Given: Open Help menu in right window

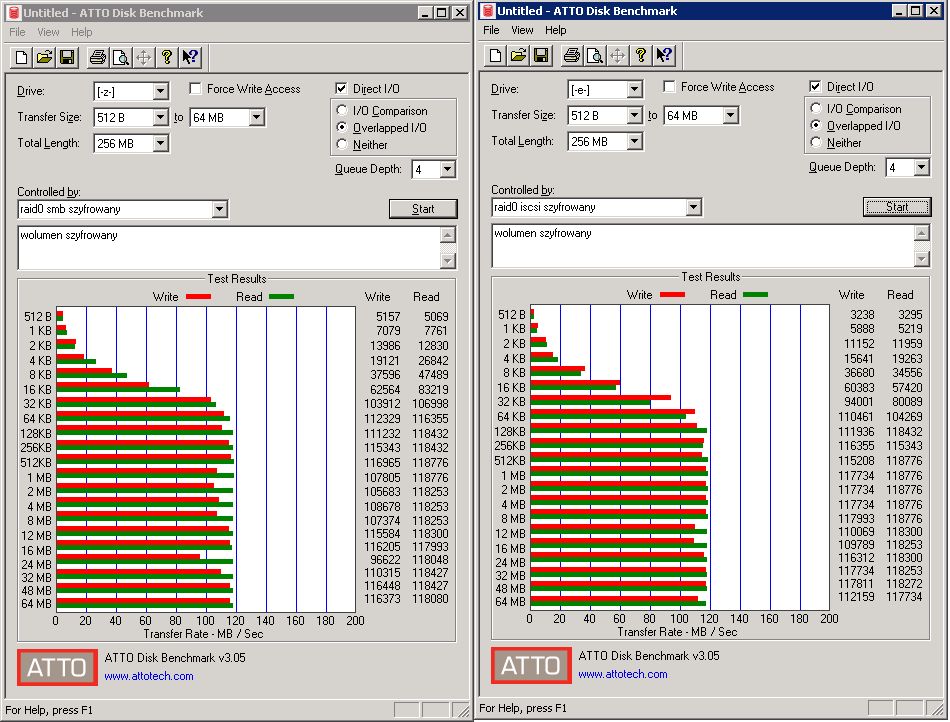Looking at the screenshot, I should click(x=555, y=30).
